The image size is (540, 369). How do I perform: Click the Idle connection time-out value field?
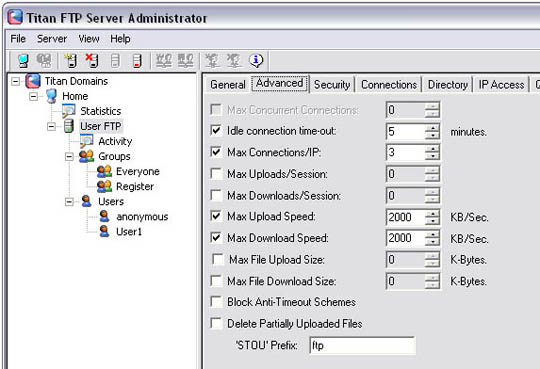coord(405,131)
